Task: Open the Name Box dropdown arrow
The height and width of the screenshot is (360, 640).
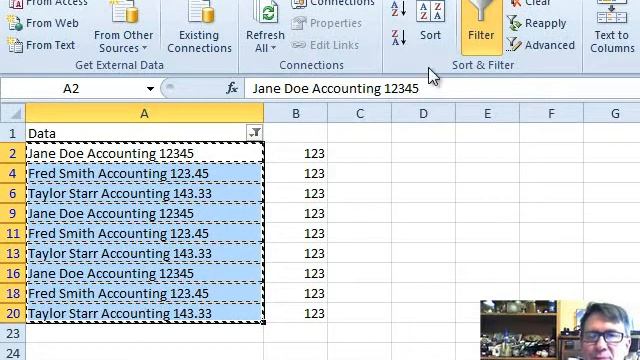Action: [150, 89]
